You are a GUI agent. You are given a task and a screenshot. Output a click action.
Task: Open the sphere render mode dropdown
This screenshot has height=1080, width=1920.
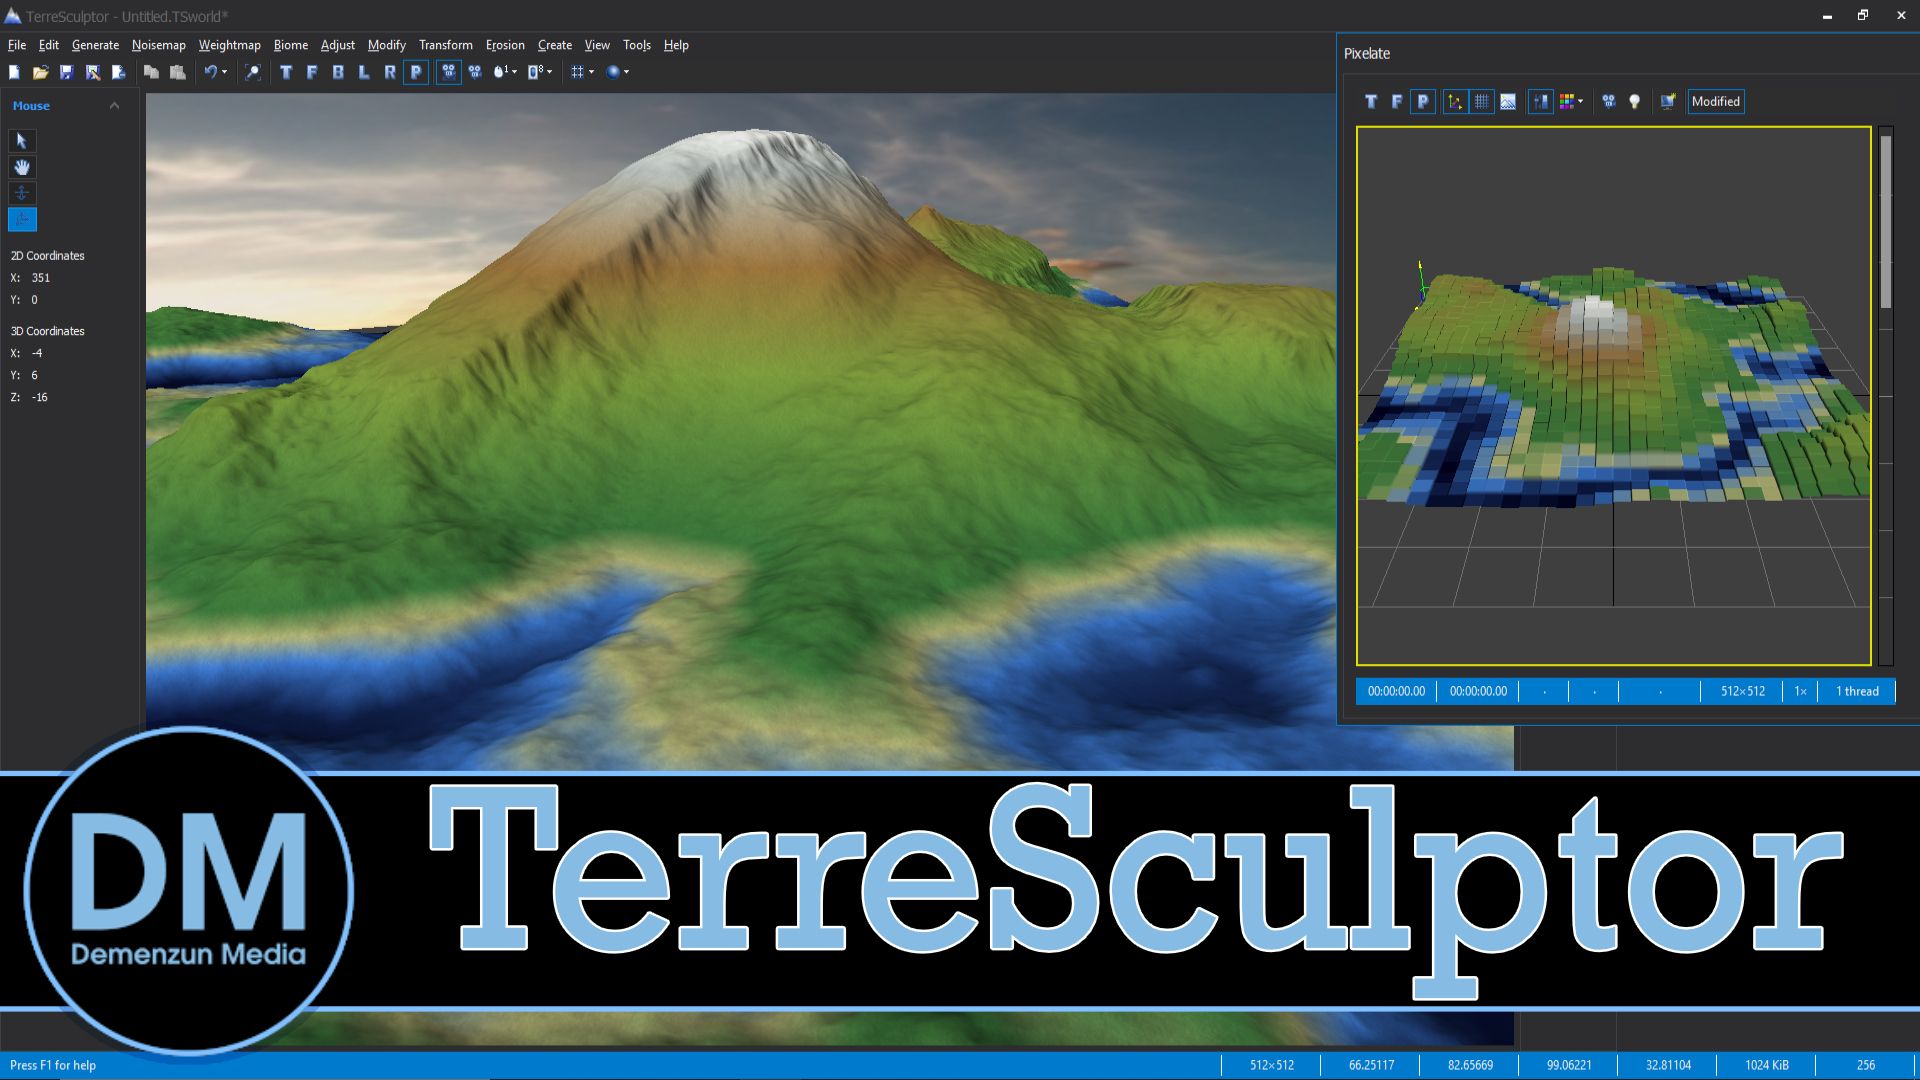click(x=618, y=72)
